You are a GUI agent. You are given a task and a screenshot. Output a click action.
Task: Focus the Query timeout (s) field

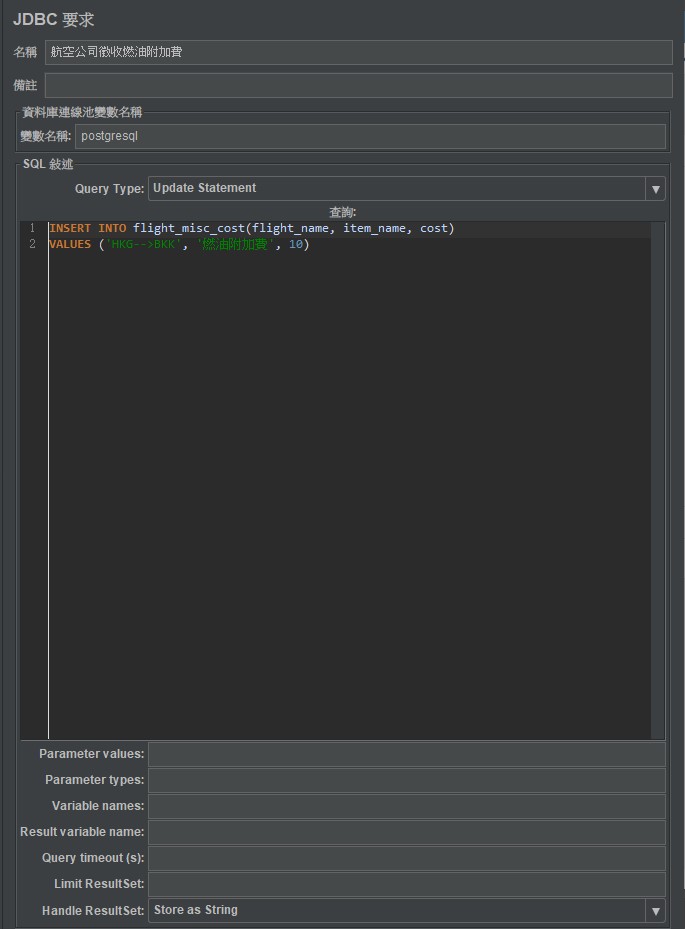(x=406, y=858)
